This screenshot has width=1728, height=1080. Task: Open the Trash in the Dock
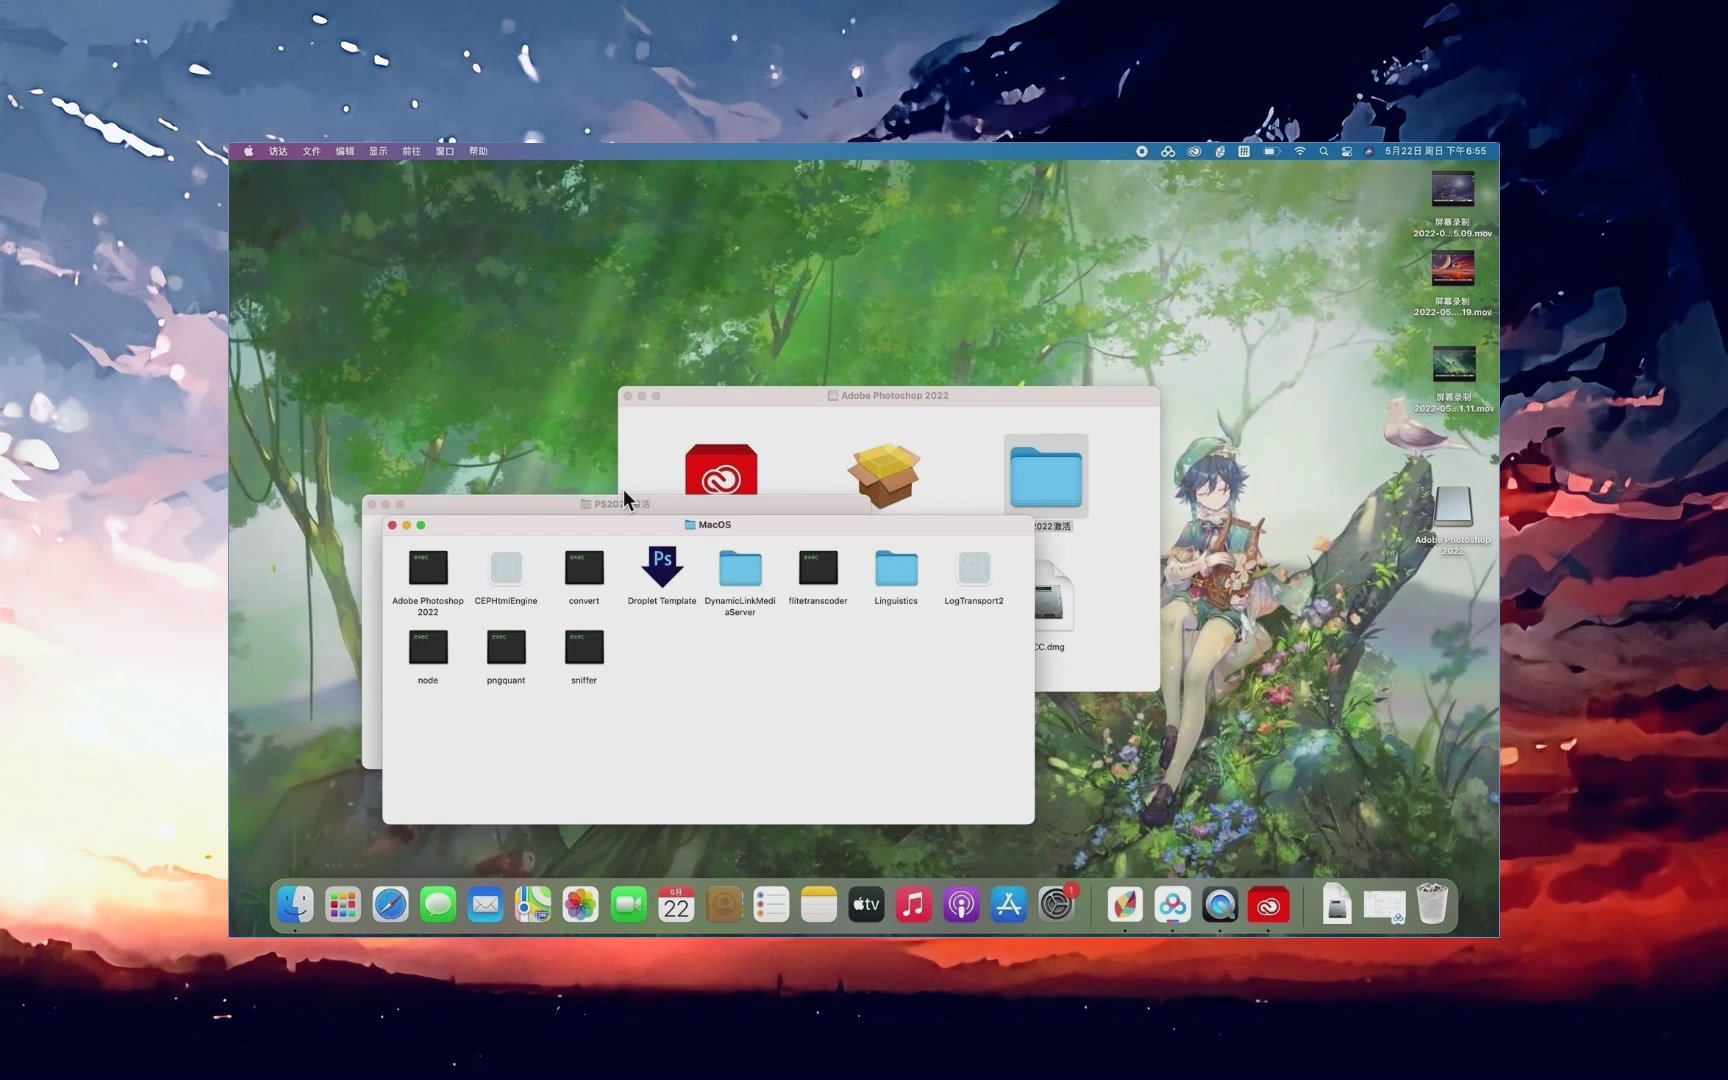[x=1432, y=903]
